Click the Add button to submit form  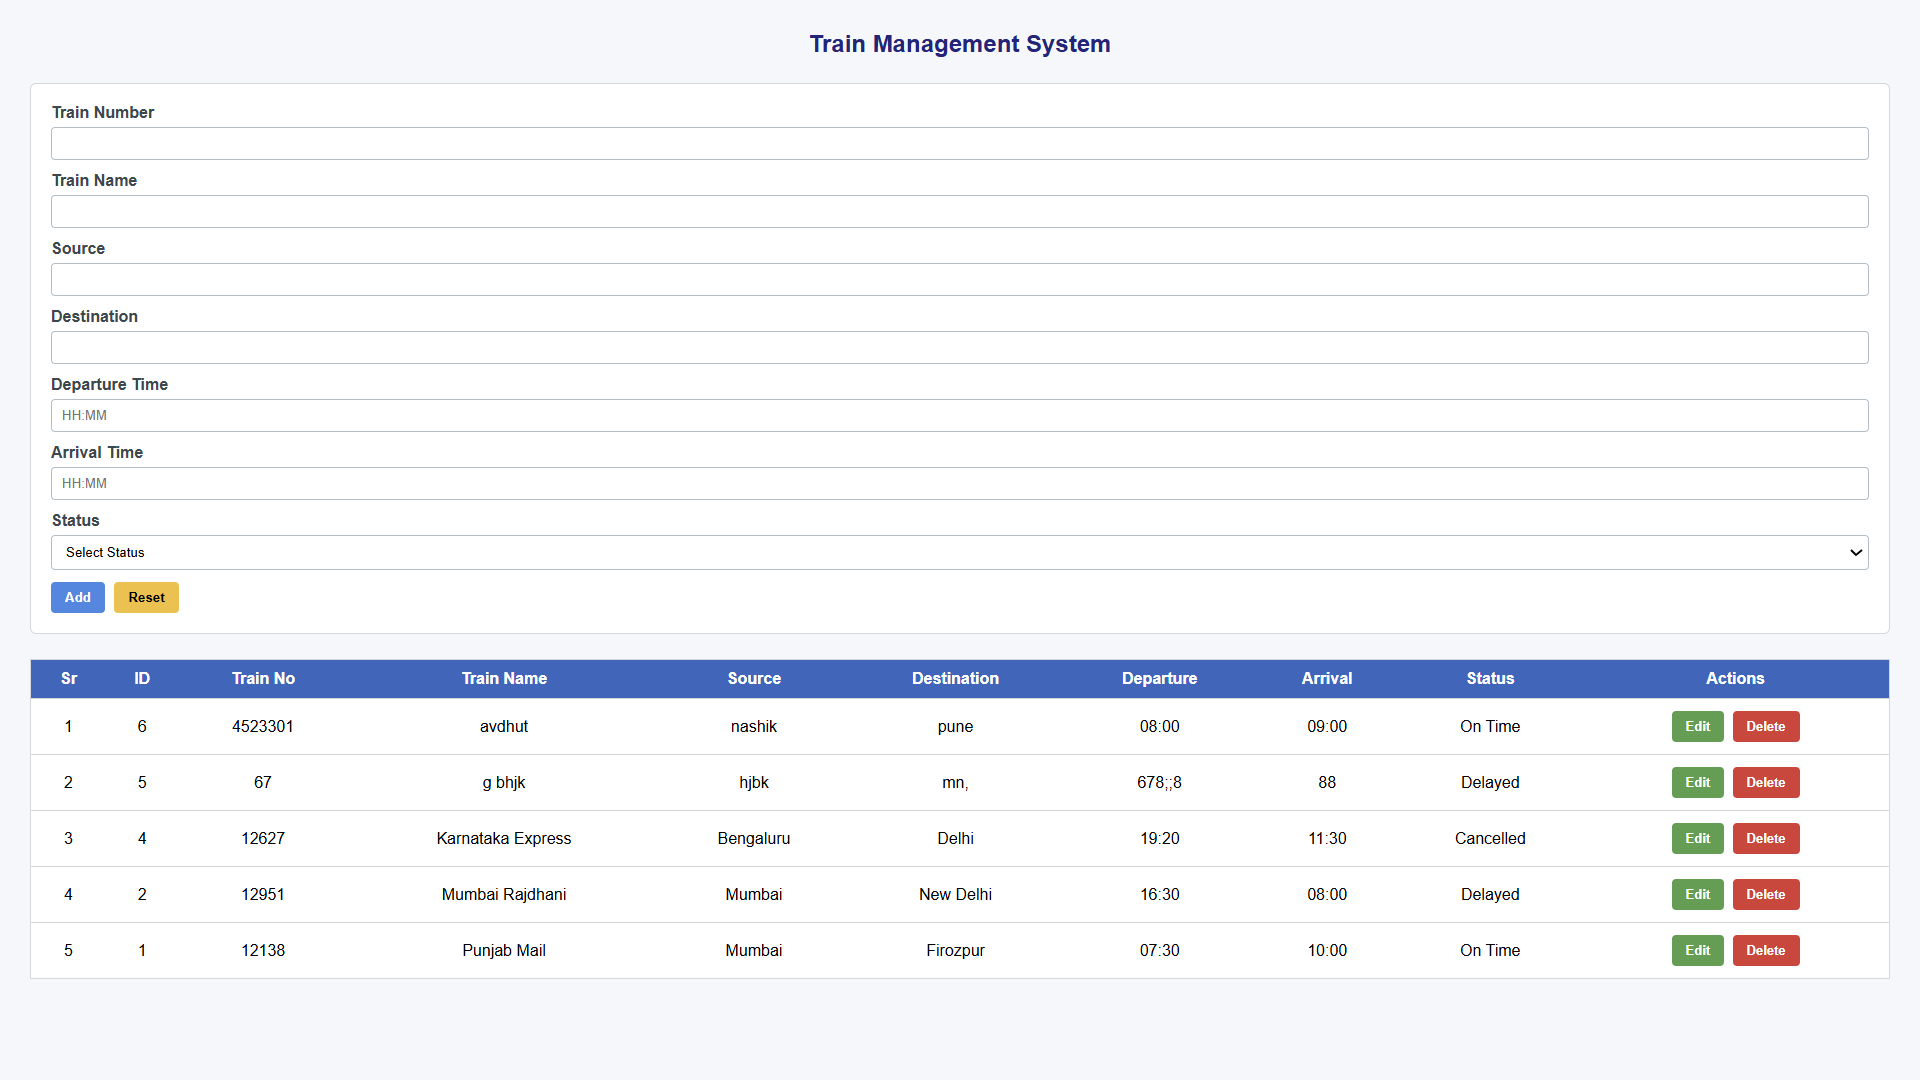[x=77, y=597]
